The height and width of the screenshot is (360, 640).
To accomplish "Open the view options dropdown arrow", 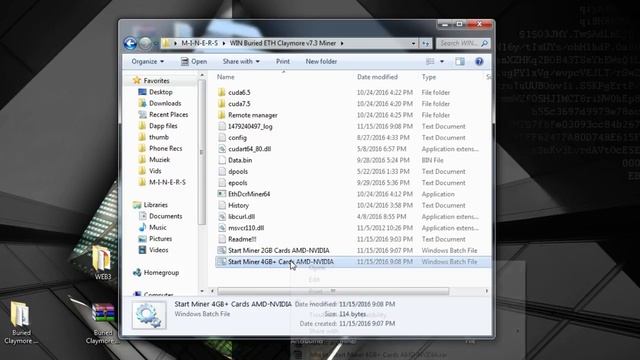I will point(442,62).
